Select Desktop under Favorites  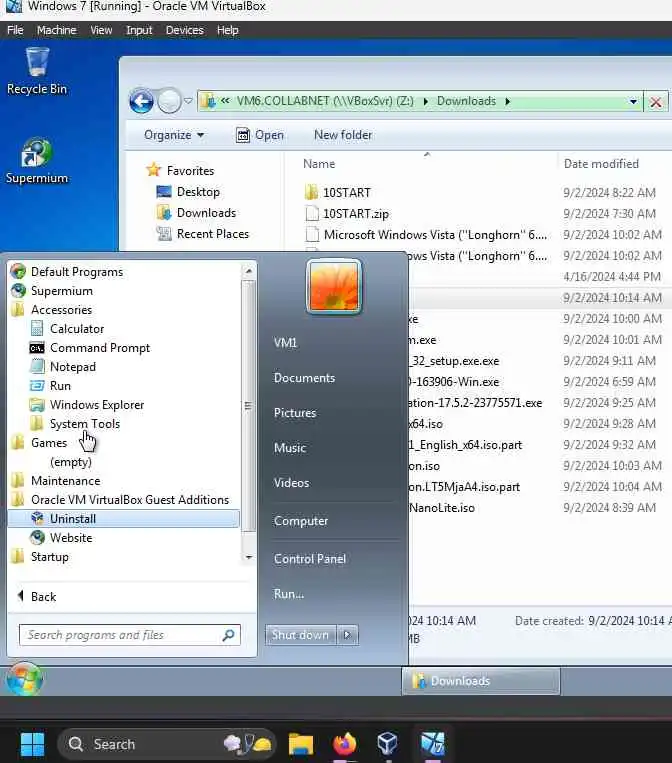click(x=188, y=192)
